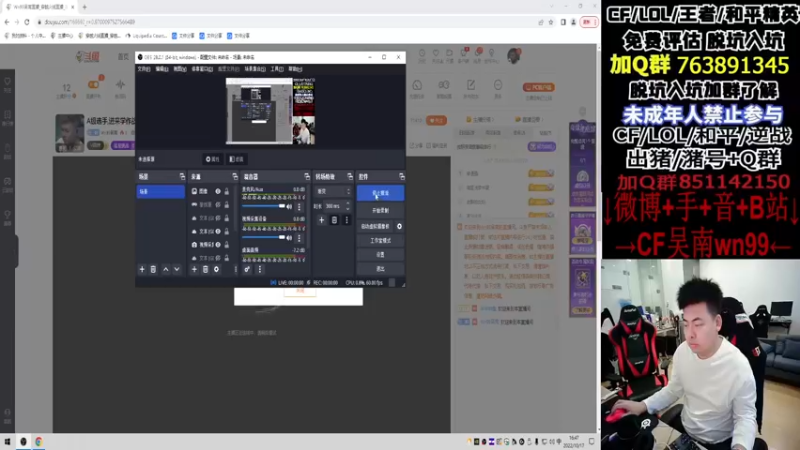800x450 pixels.
Task: Open the Edit menu in OBS
Action: [x=162, y=69]
